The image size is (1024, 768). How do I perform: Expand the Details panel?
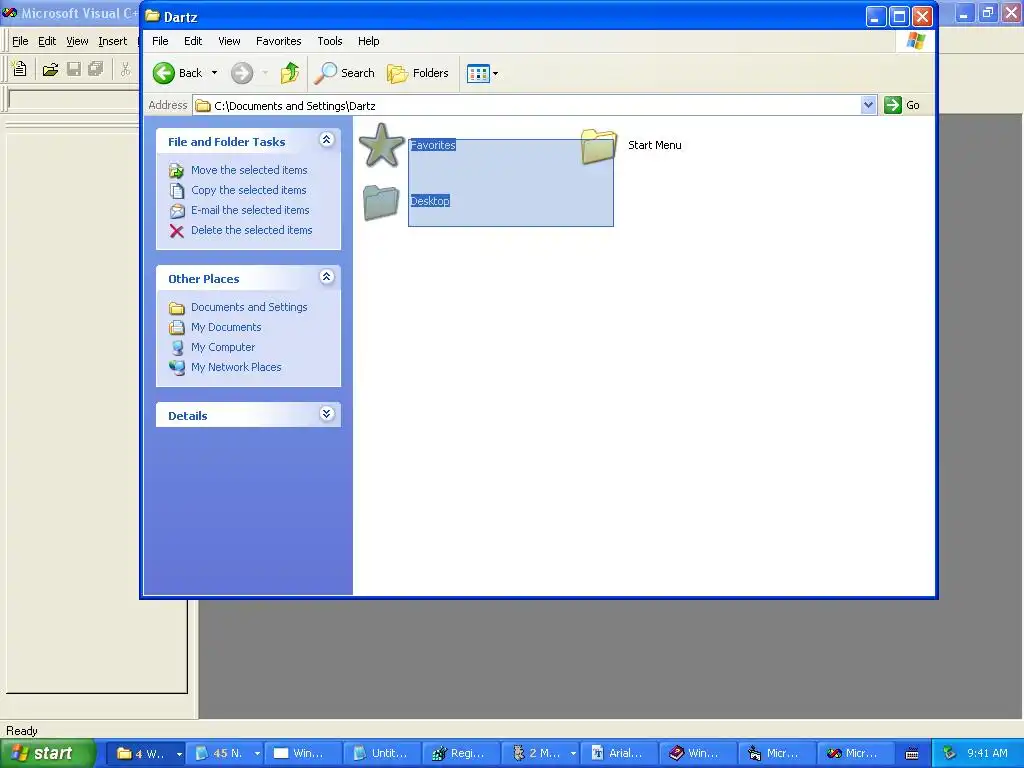(x=327, y=414)
